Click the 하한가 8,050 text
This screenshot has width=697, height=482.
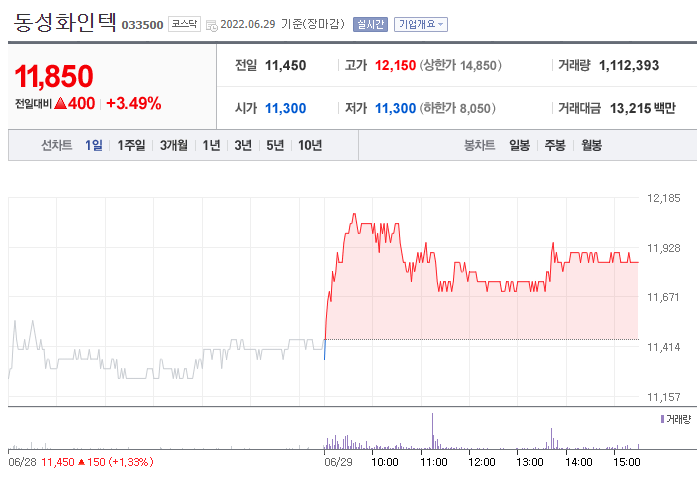coord(458,108)
